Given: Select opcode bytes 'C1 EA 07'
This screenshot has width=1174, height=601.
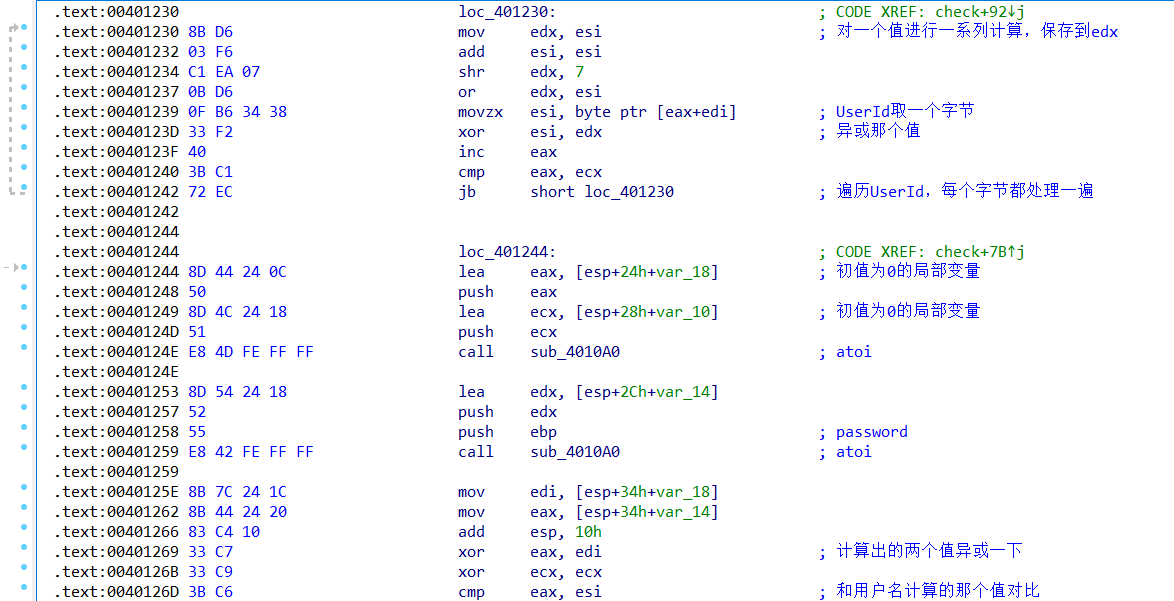Looking at the screenshot, I should pos(224,72).
